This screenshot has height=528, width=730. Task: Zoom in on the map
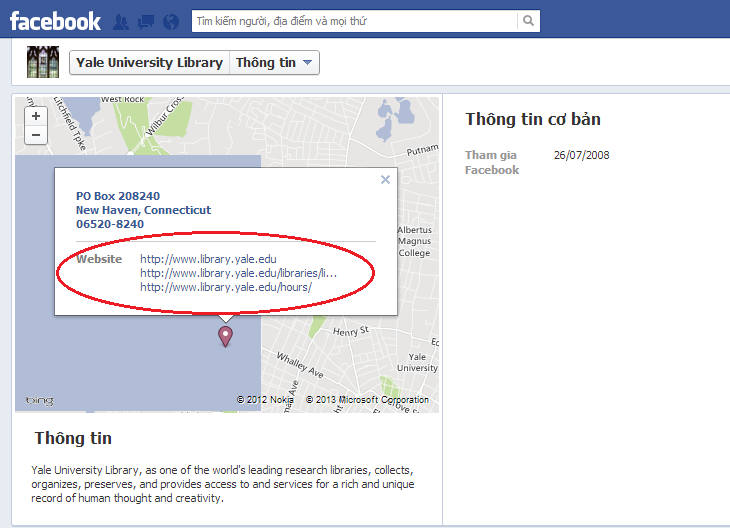point(36,116)
